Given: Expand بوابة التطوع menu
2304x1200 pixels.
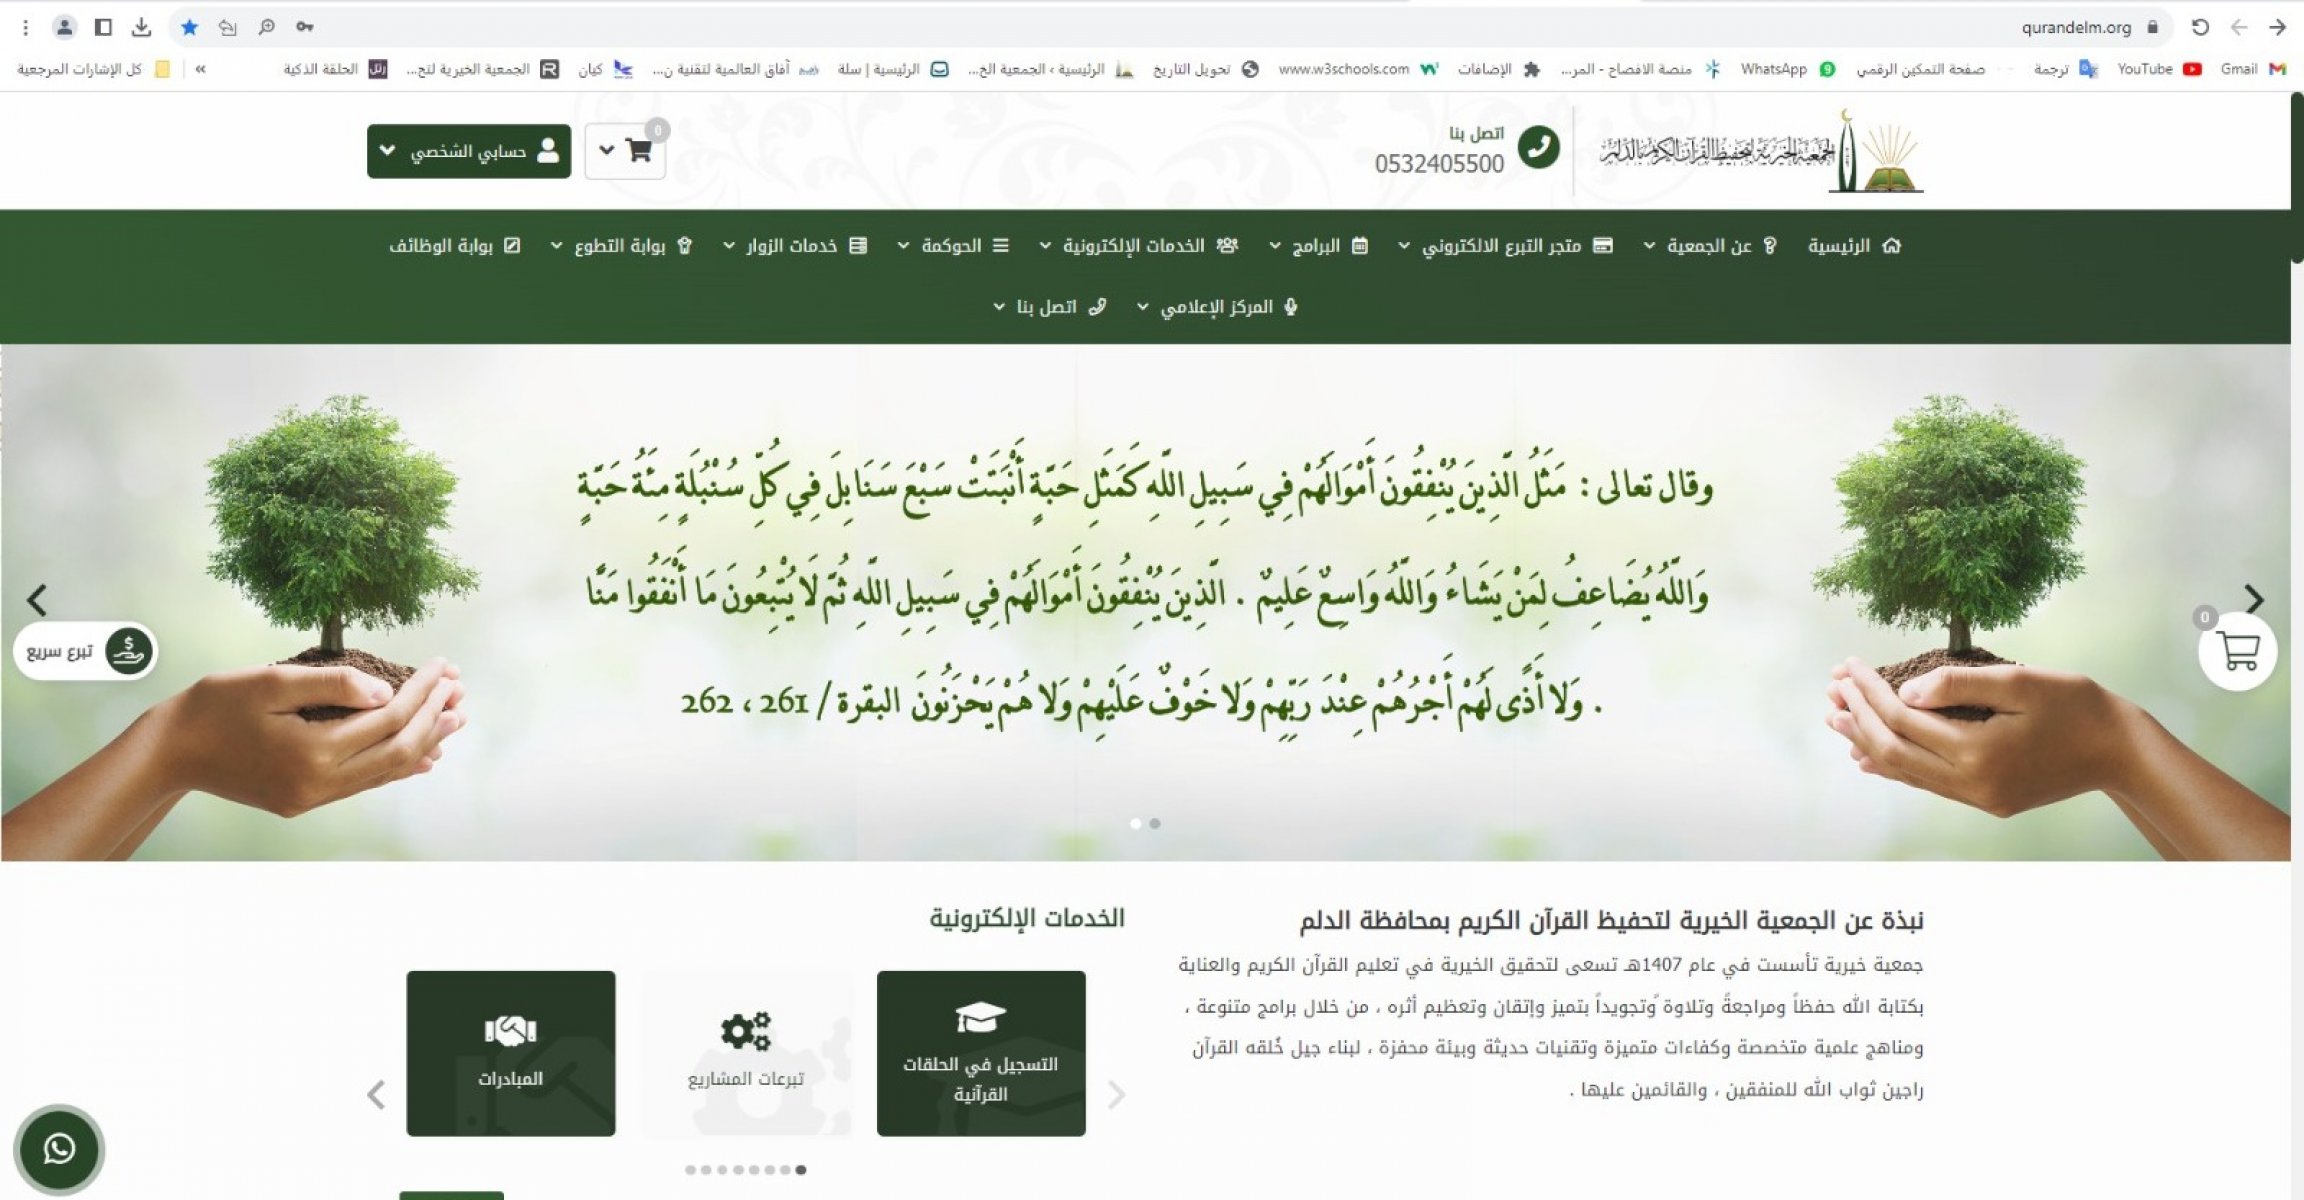Looking at the screenshot, I should coord(621,246).
